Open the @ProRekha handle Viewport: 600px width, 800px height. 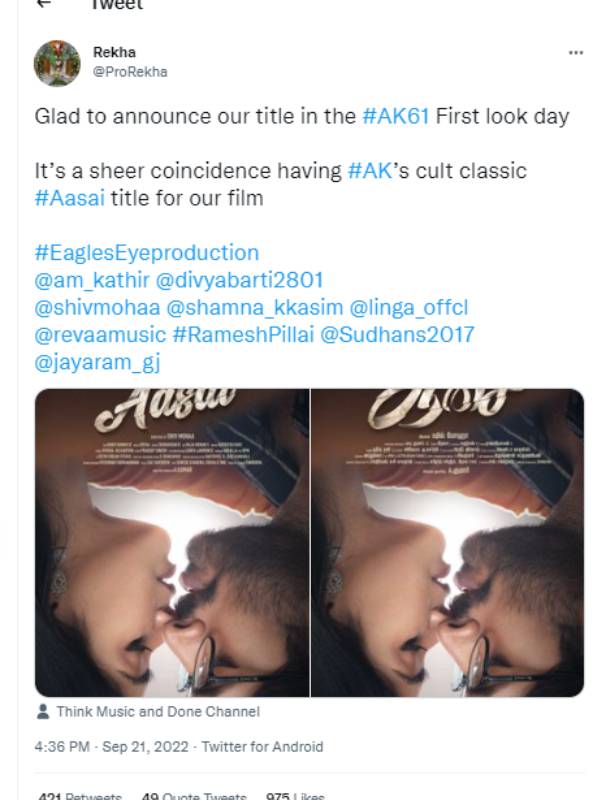(x=130, y=71)
